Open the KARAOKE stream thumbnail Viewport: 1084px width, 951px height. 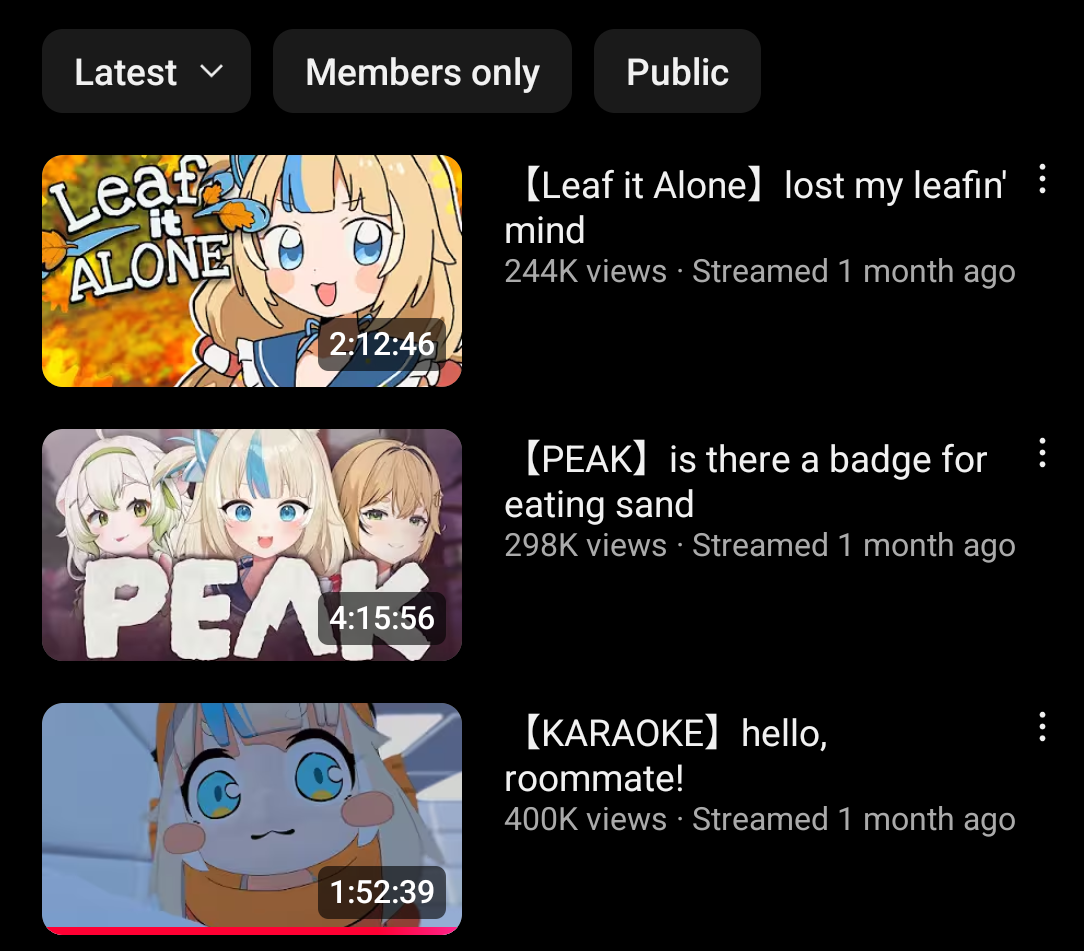(252, 819)
